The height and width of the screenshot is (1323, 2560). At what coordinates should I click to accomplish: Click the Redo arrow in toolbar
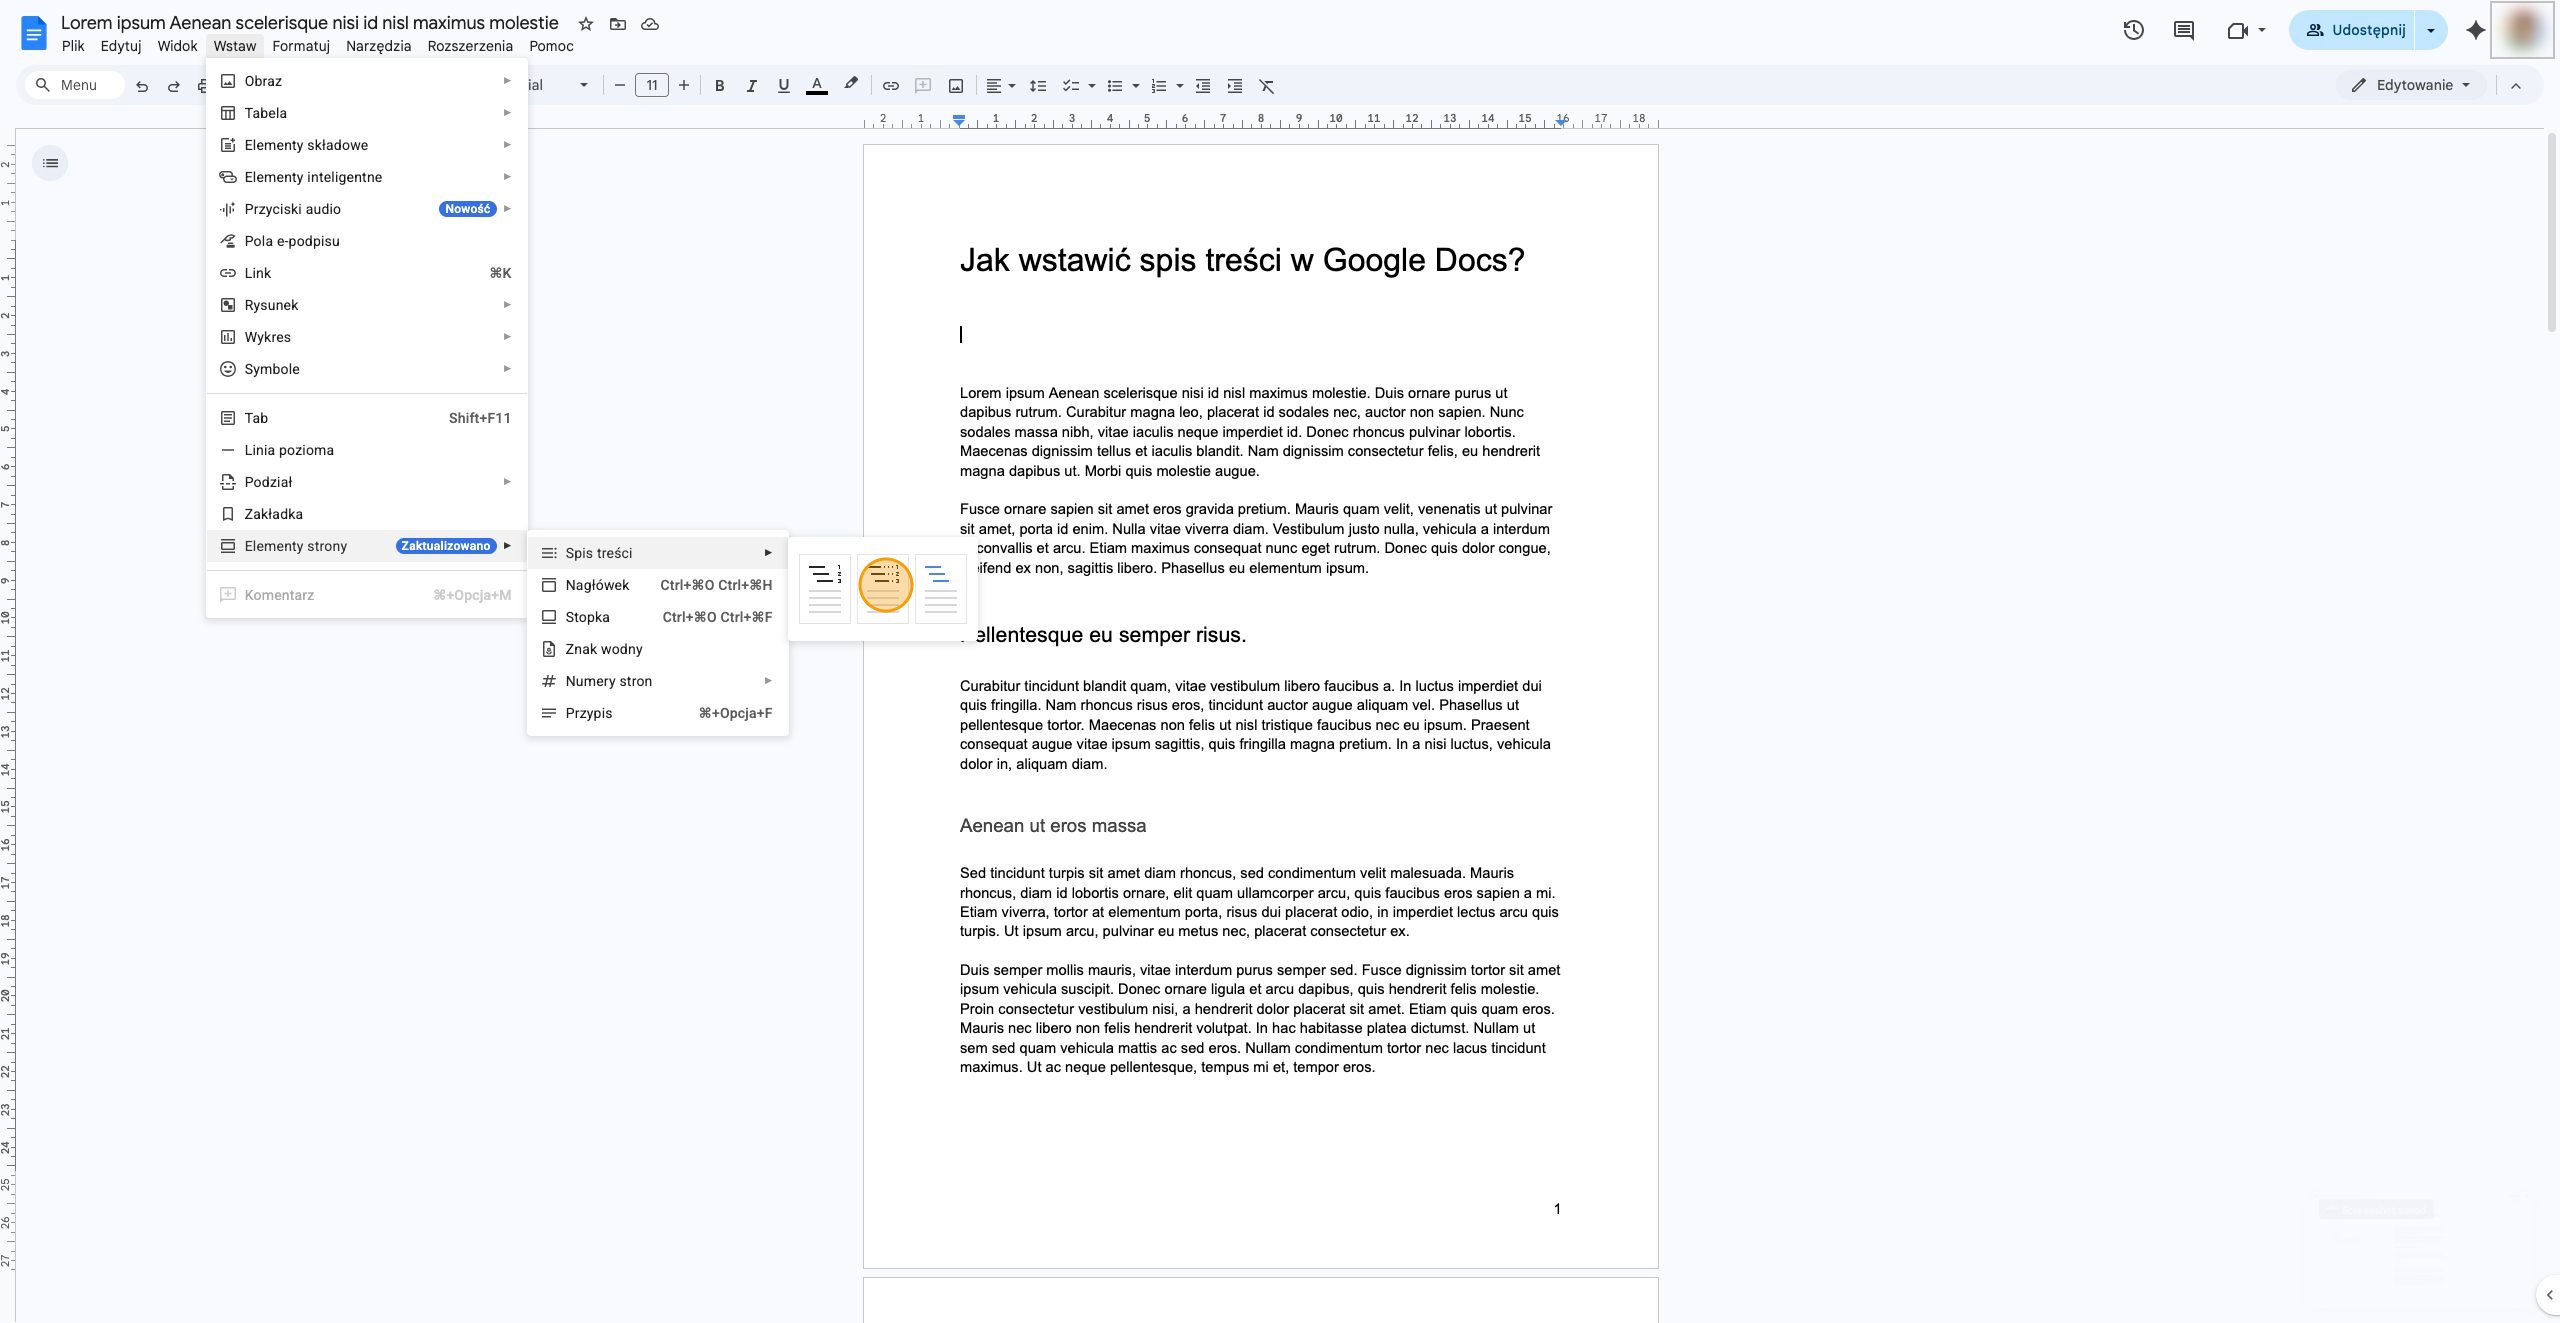(174, 86)
